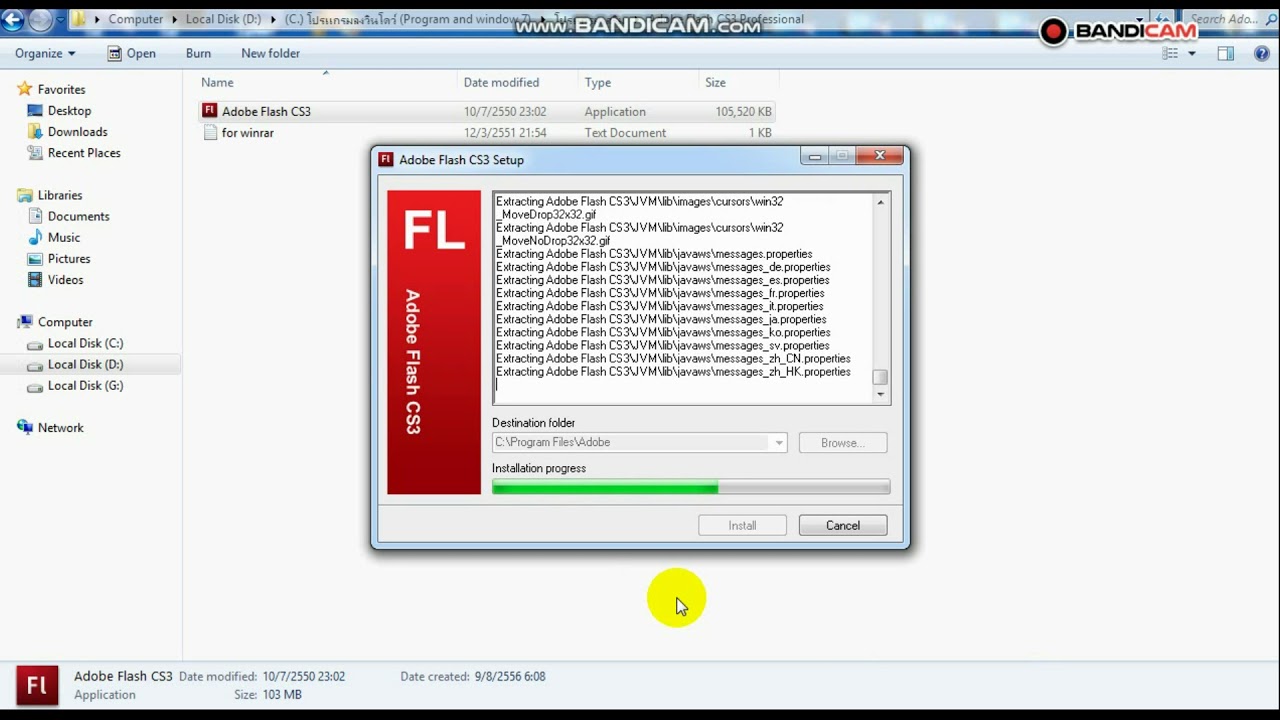Open the Destination folder dropdown arrow

[x=778, y=442]
